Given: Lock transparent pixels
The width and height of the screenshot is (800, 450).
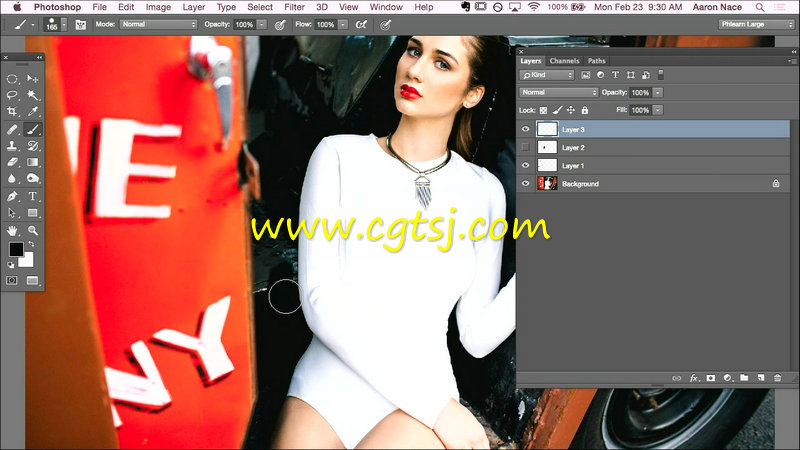Looking at the screenshot, I should click(543, 110).
